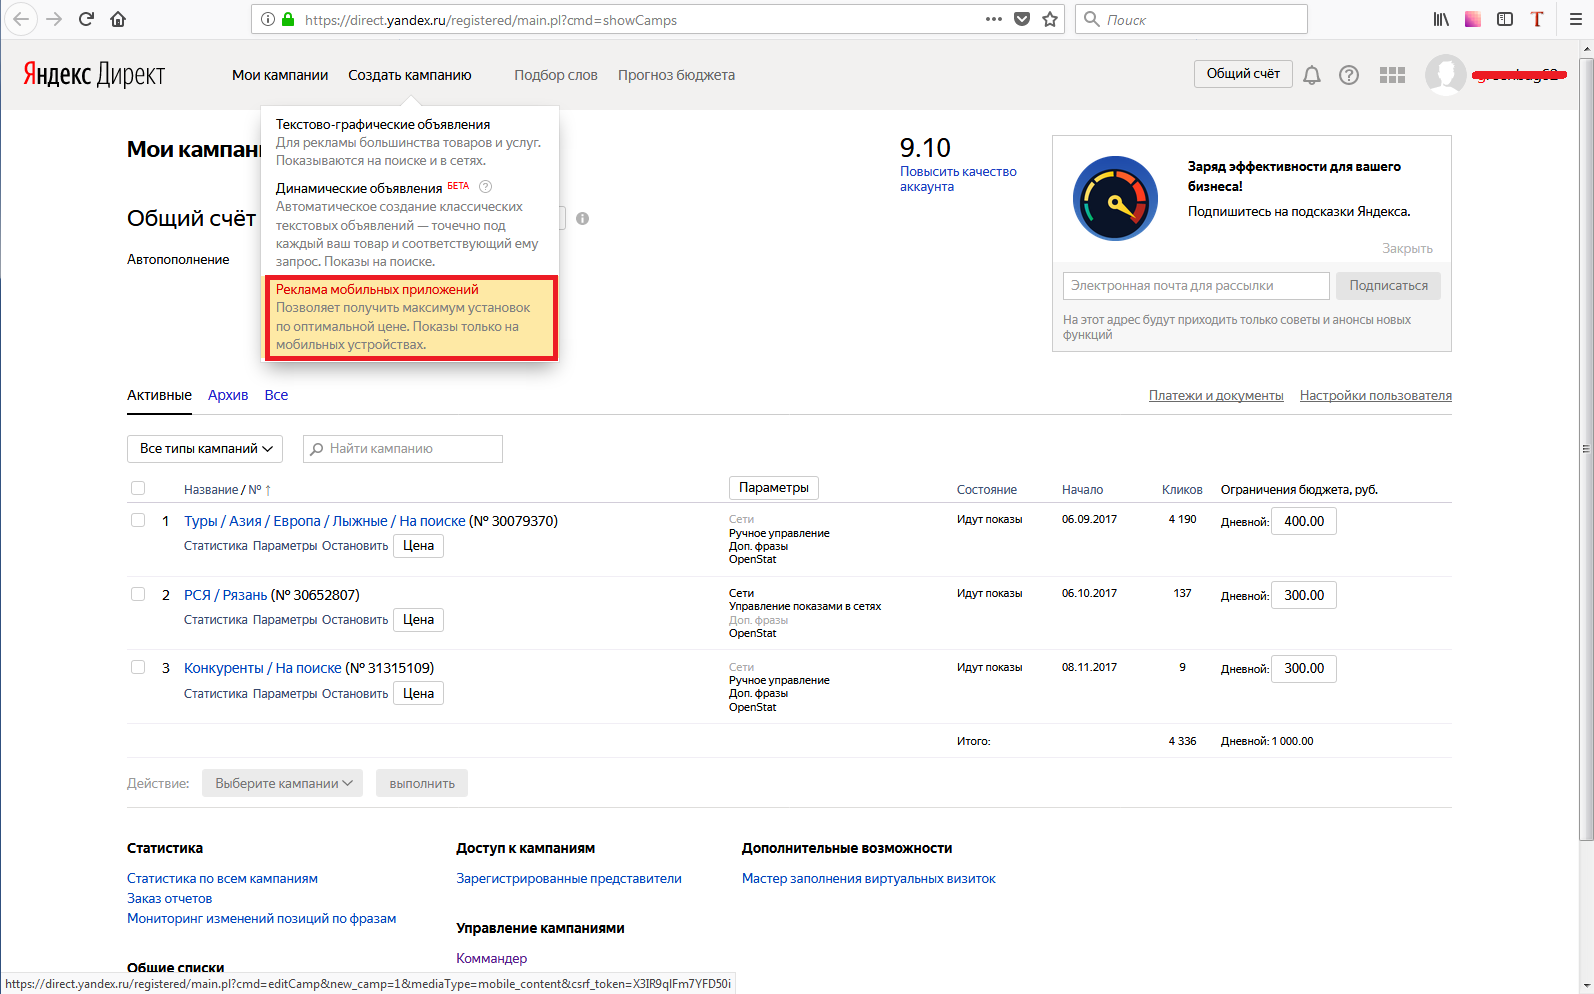Open the Firefox Library icon
The height and width of the screenshot is (994, 1594).
(1441, 19)
